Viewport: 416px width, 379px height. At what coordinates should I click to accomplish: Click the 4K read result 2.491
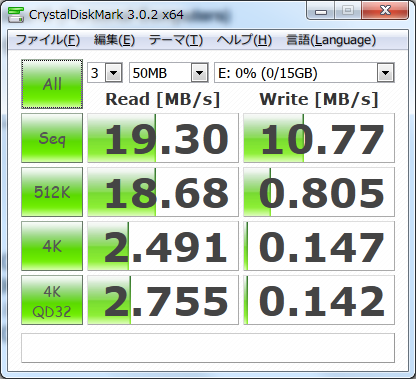(163, 246)
